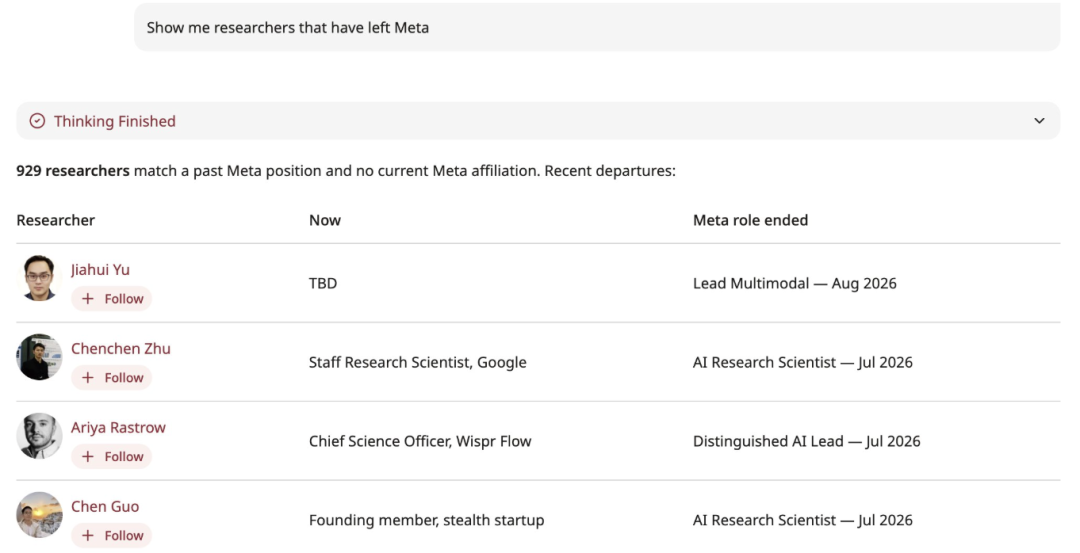Click the Now column header

(x=324, y=220)
